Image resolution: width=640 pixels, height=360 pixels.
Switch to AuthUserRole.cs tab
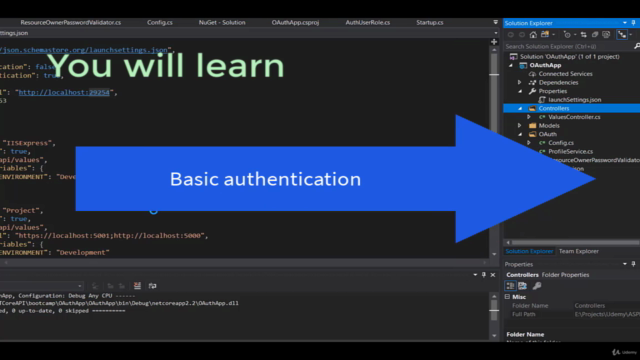[x=368, y=22]
